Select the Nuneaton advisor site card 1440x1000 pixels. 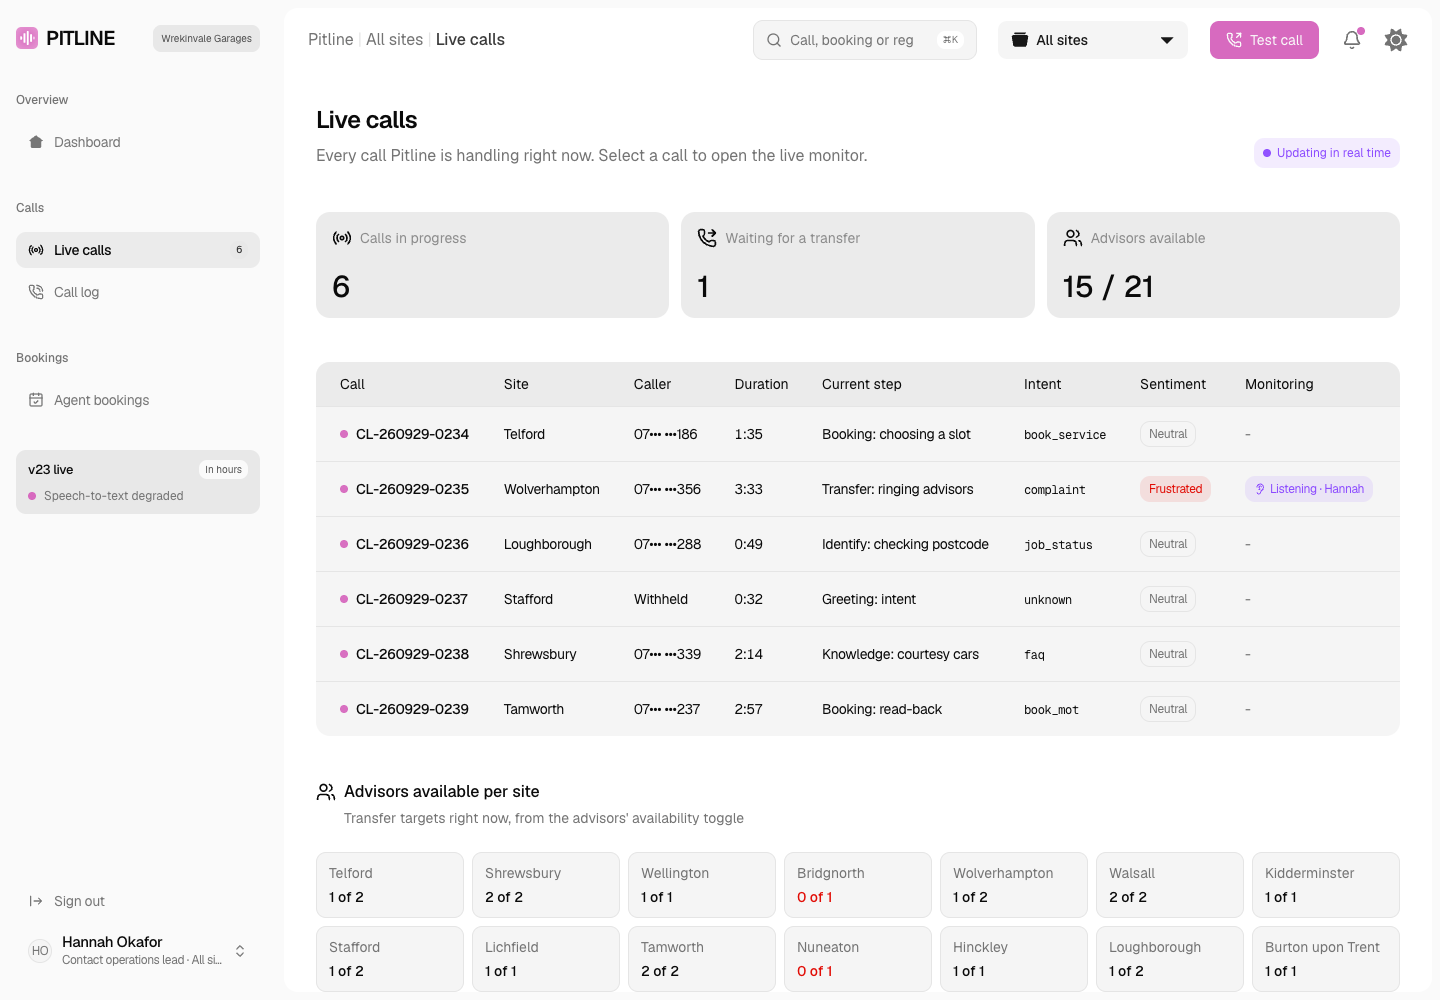(858, 959)
